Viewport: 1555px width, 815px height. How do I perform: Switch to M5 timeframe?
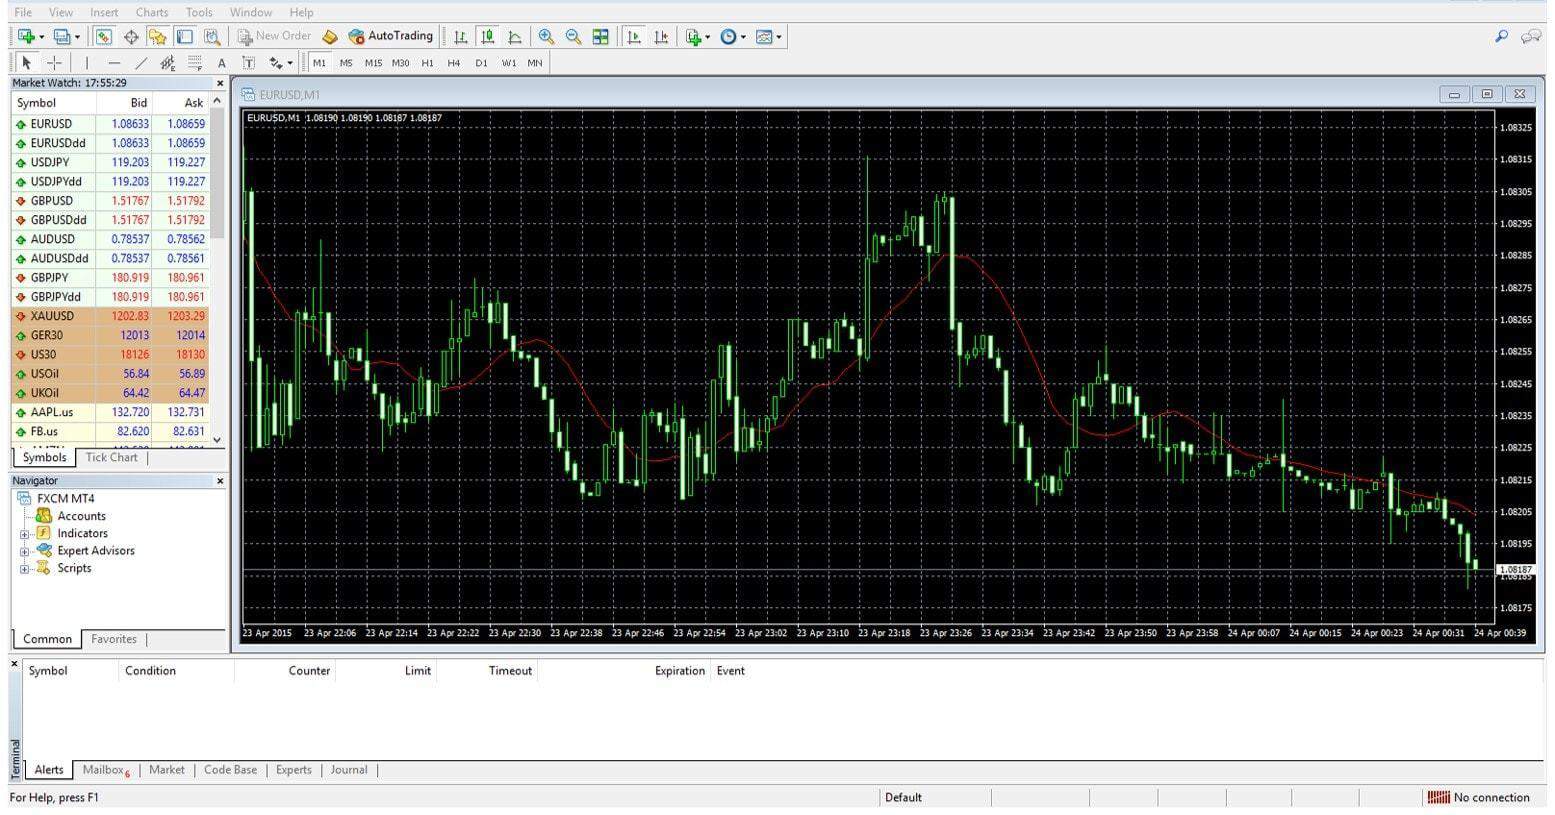tap(346, 62)
